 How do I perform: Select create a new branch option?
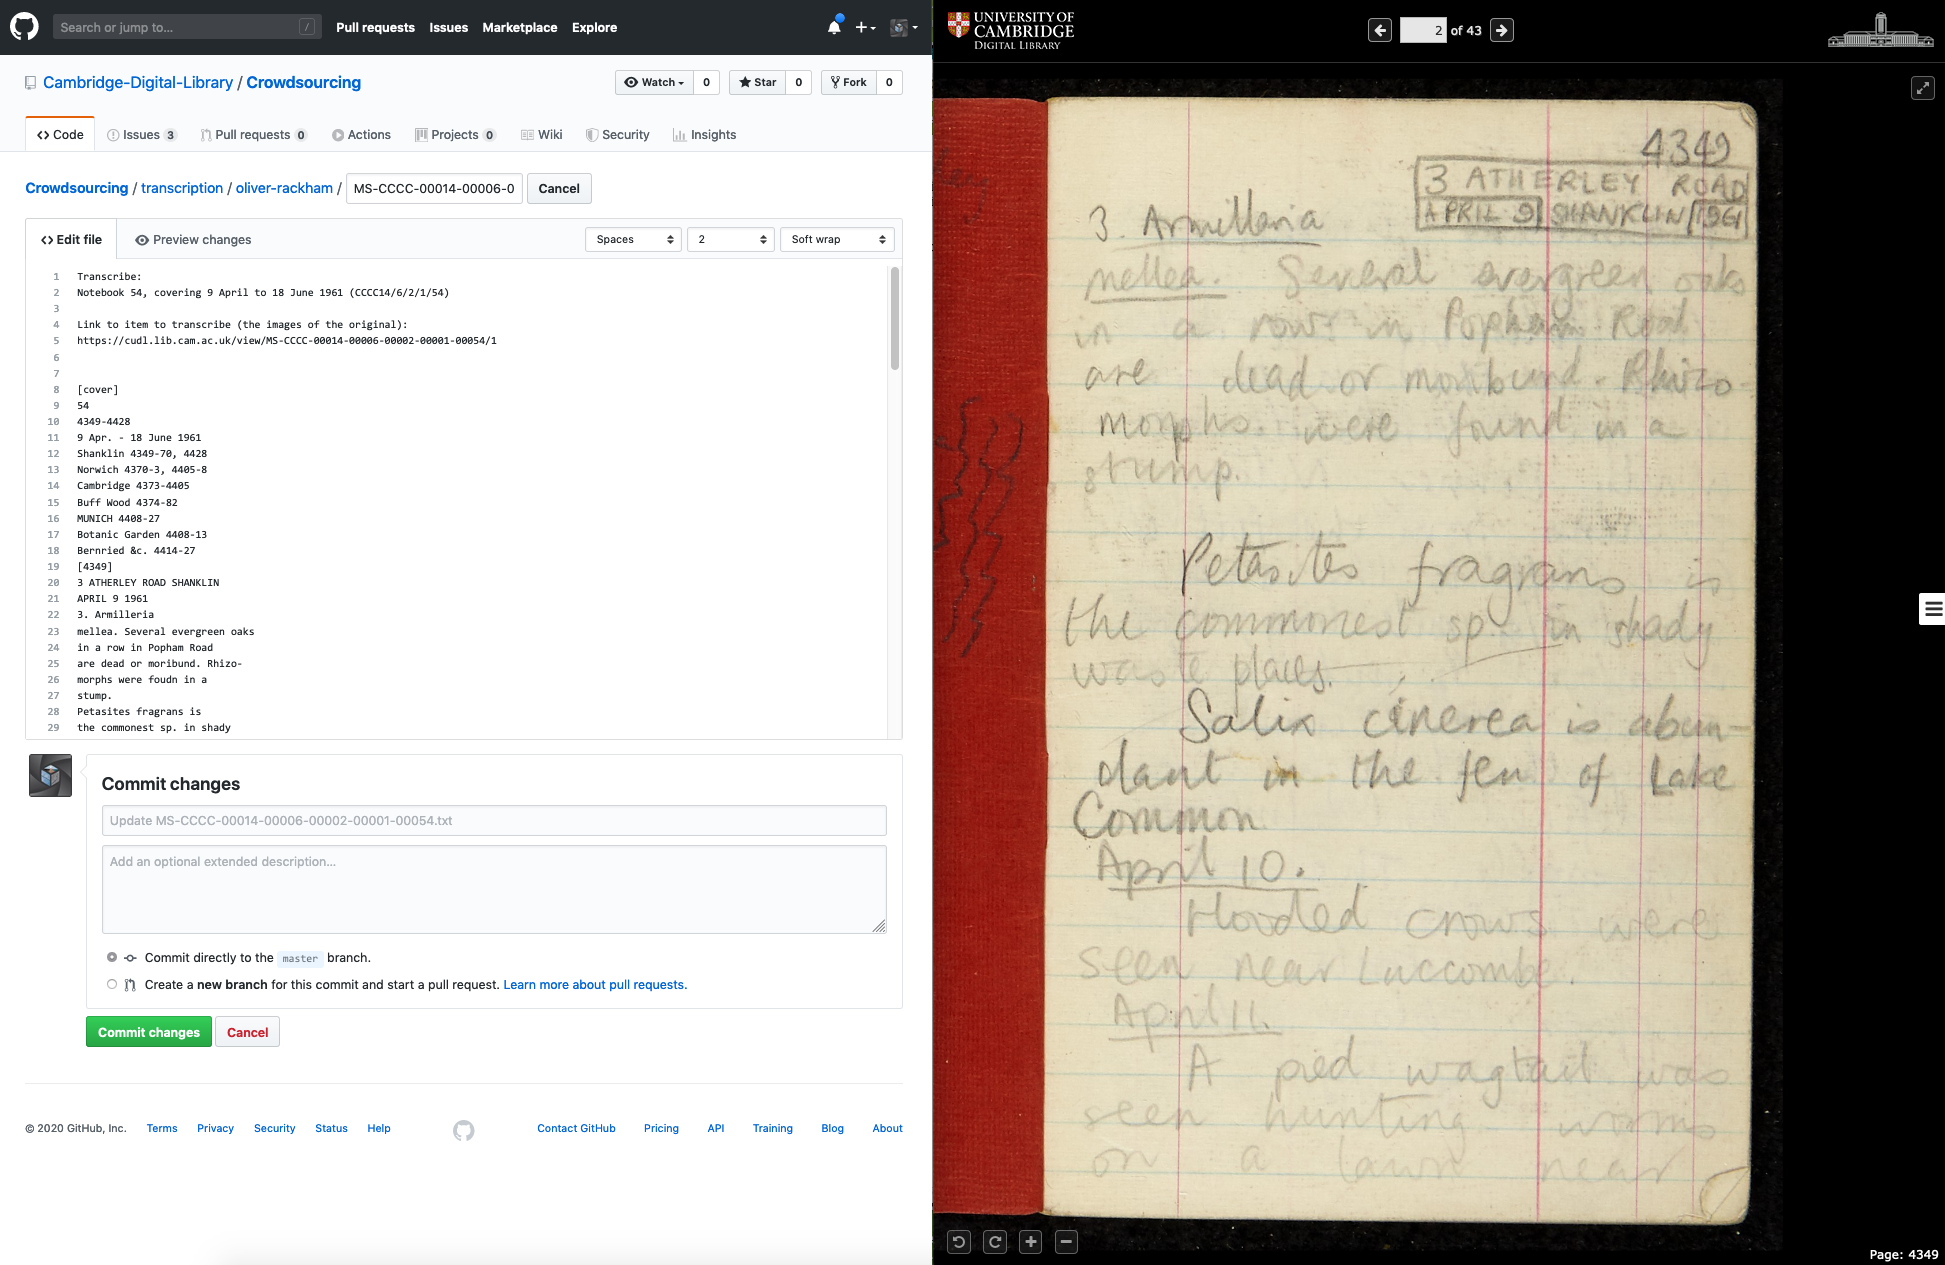[112, 984]
